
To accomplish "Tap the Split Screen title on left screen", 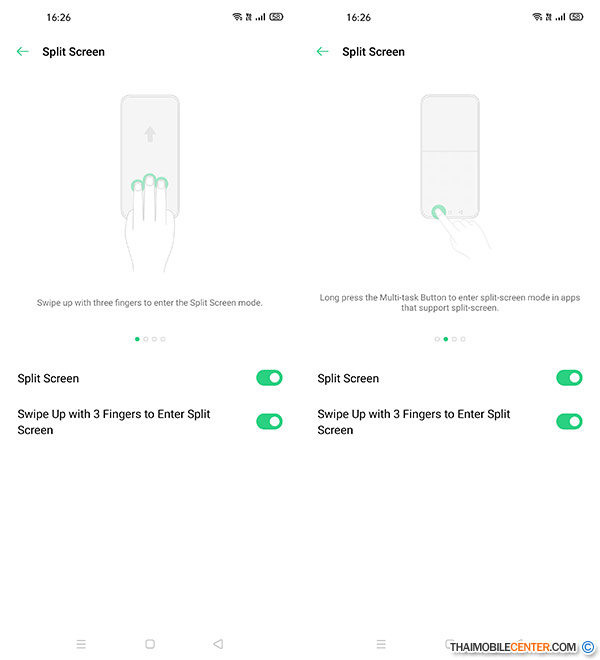I will (x=73, y=52).
